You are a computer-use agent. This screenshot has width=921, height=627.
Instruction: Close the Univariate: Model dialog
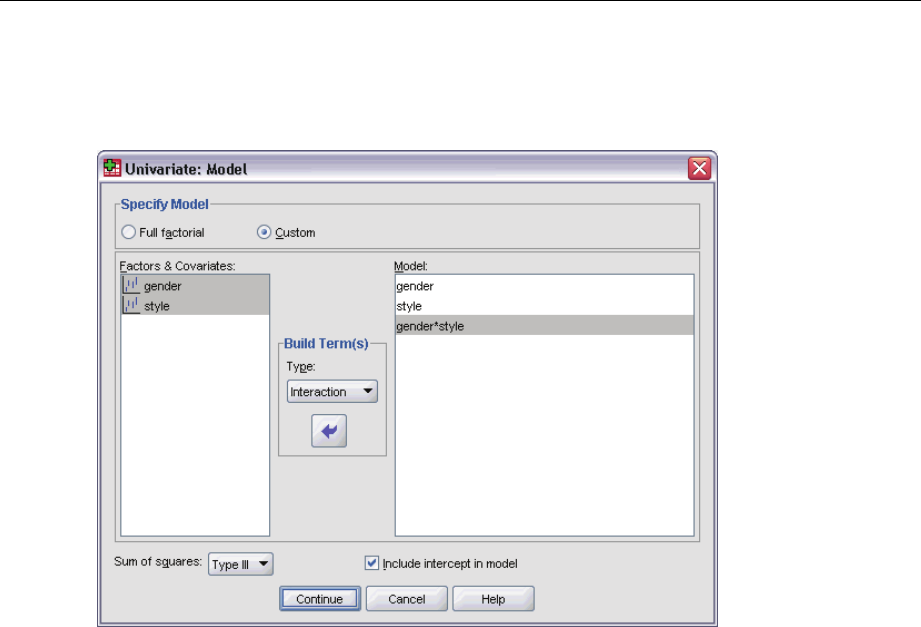700,169
